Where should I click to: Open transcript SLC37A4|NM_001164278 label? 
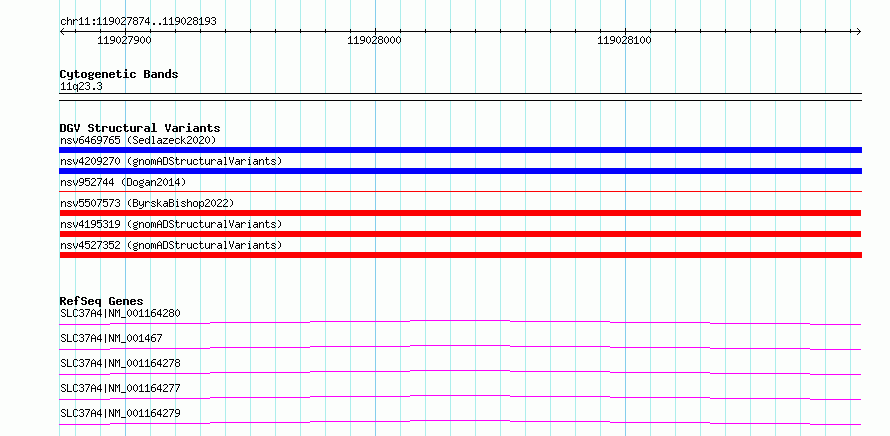coord(120,363)
